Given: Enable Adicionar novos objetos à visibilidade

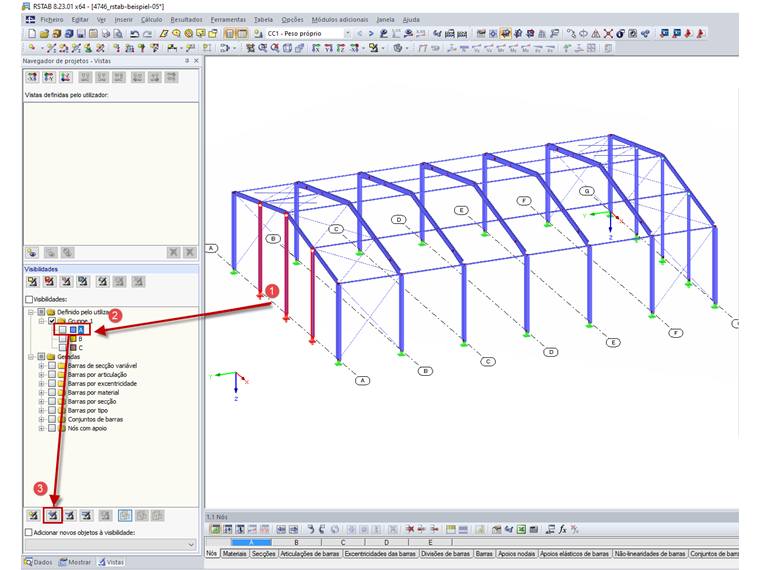Looking at the screenshot, I should tap(29, 532).
